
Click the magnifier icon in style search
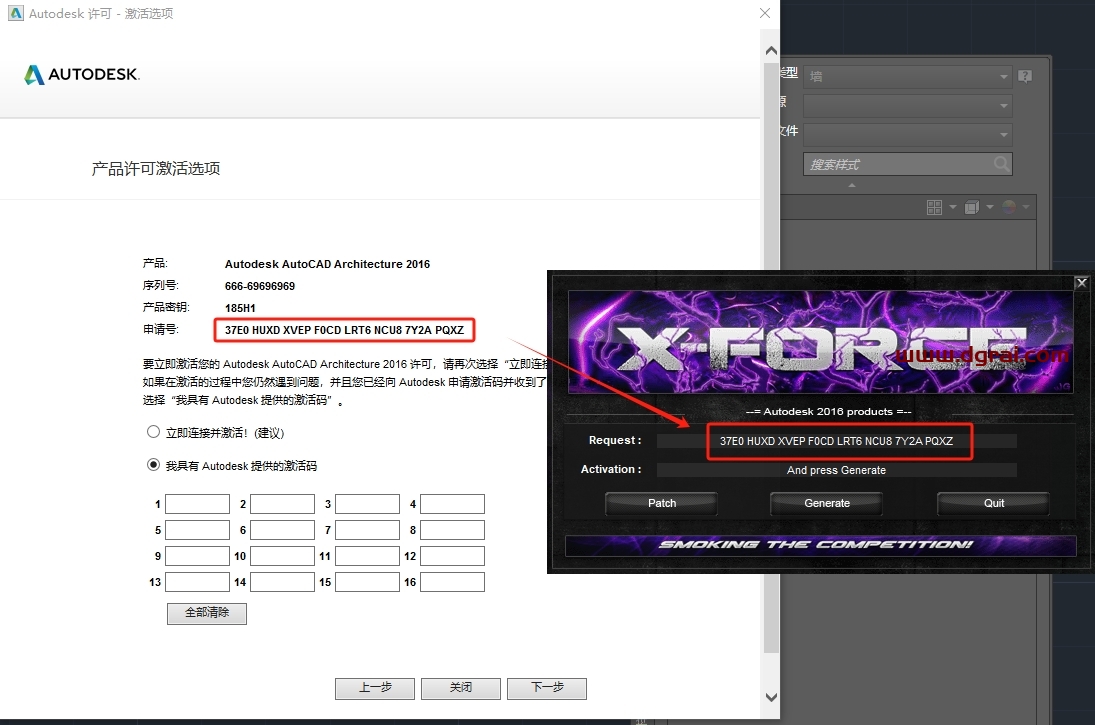coord(1001,164)
